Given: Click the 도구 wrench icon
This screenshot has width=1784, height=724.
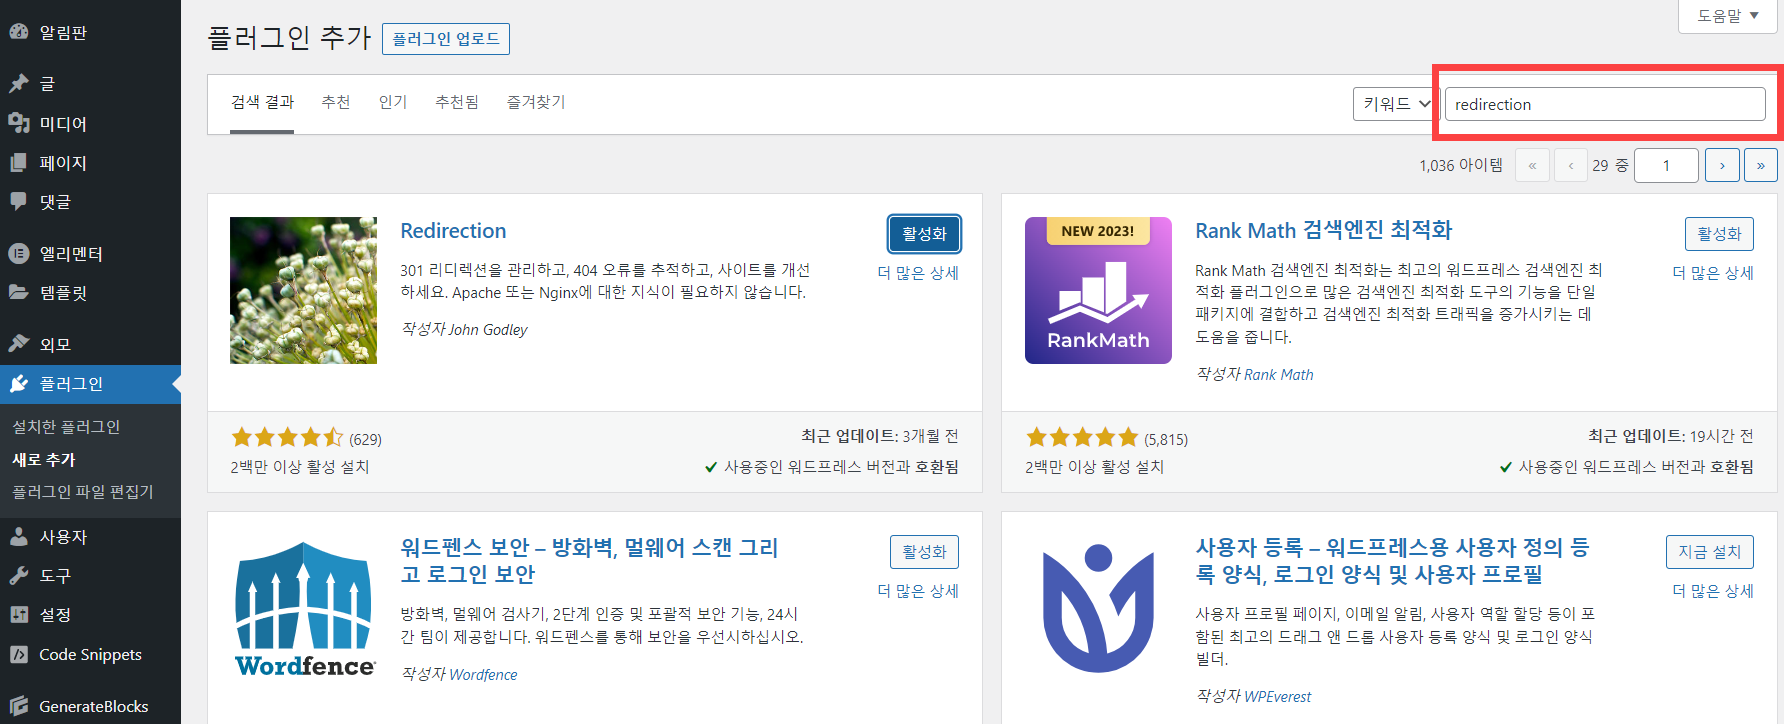Looking at the screenshot, I should click(19, 575).
